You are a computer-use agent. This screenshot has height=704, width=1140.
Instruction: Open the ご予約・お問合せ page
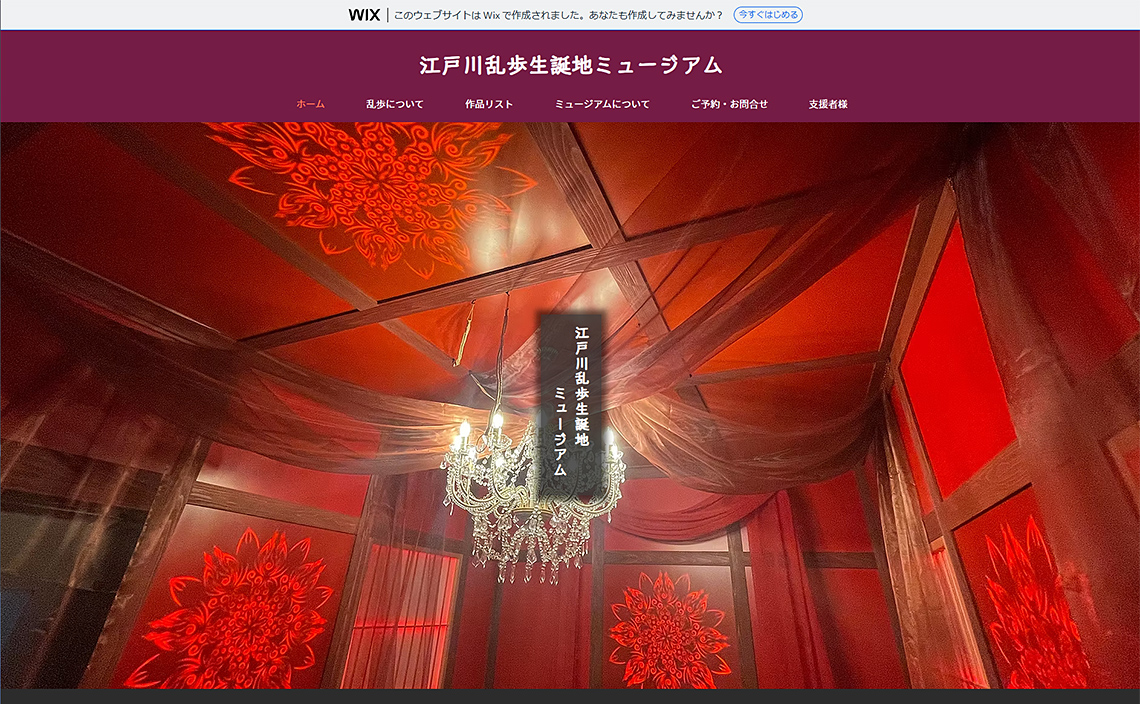point(729,104)
